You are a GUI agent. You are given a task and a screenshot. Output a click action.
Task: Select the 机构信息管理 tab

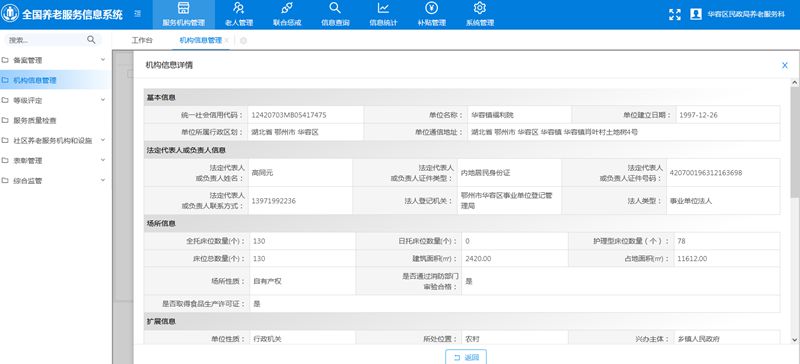[x=201, y=40]
